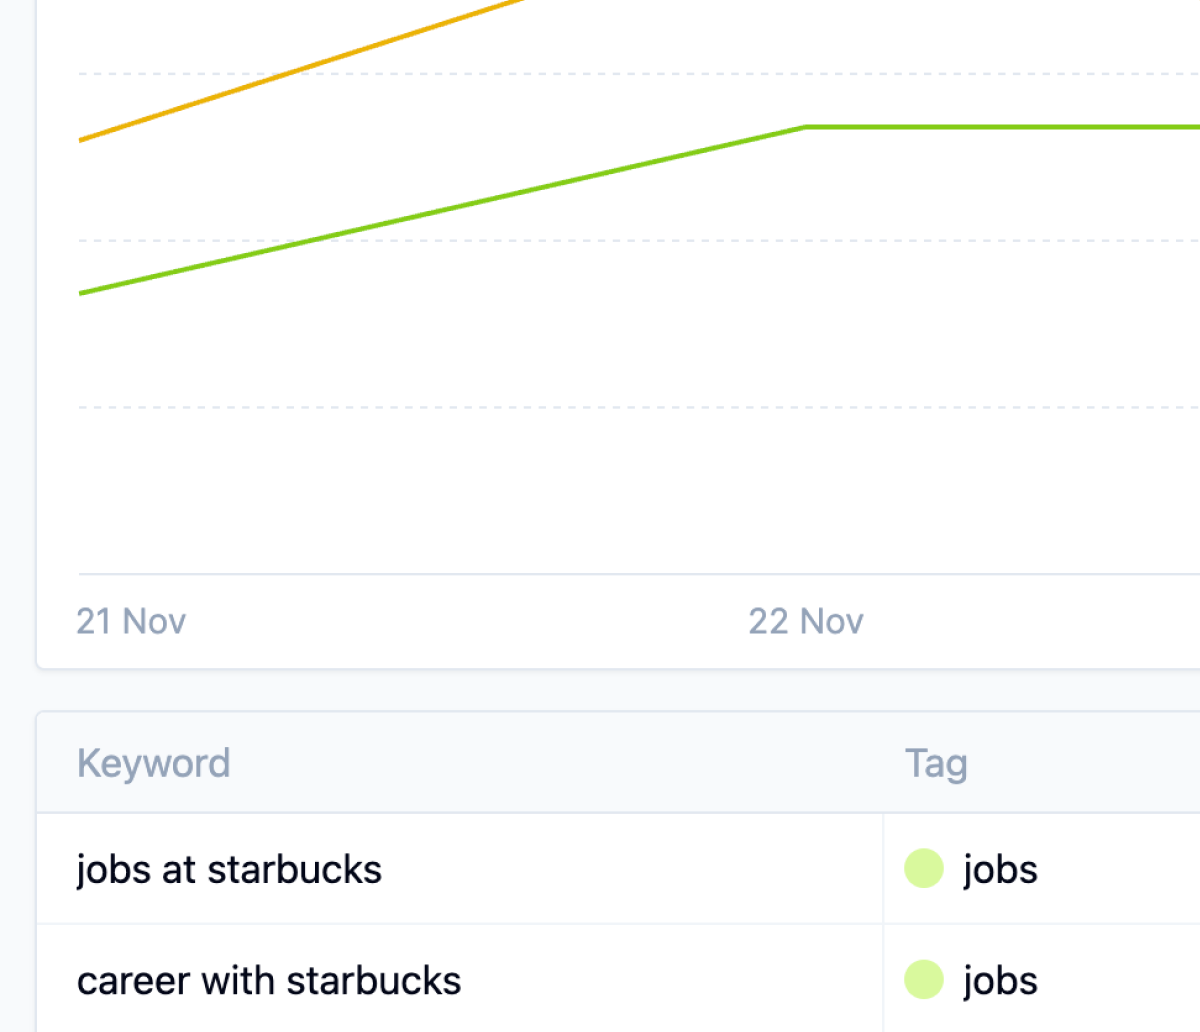Click green tag dot in 'career with starbucks' row
Viewport: 1200px width, 1032px height.
(x=924, y=980)
